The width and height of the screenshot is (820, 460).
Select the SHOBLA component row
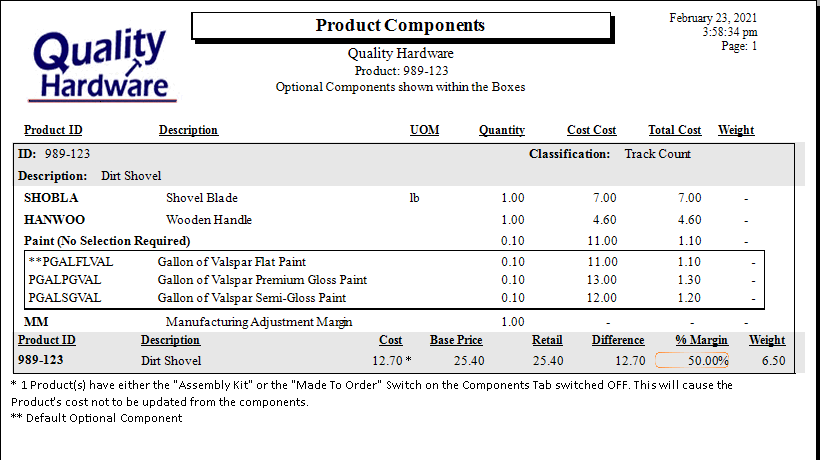(387, 198)
